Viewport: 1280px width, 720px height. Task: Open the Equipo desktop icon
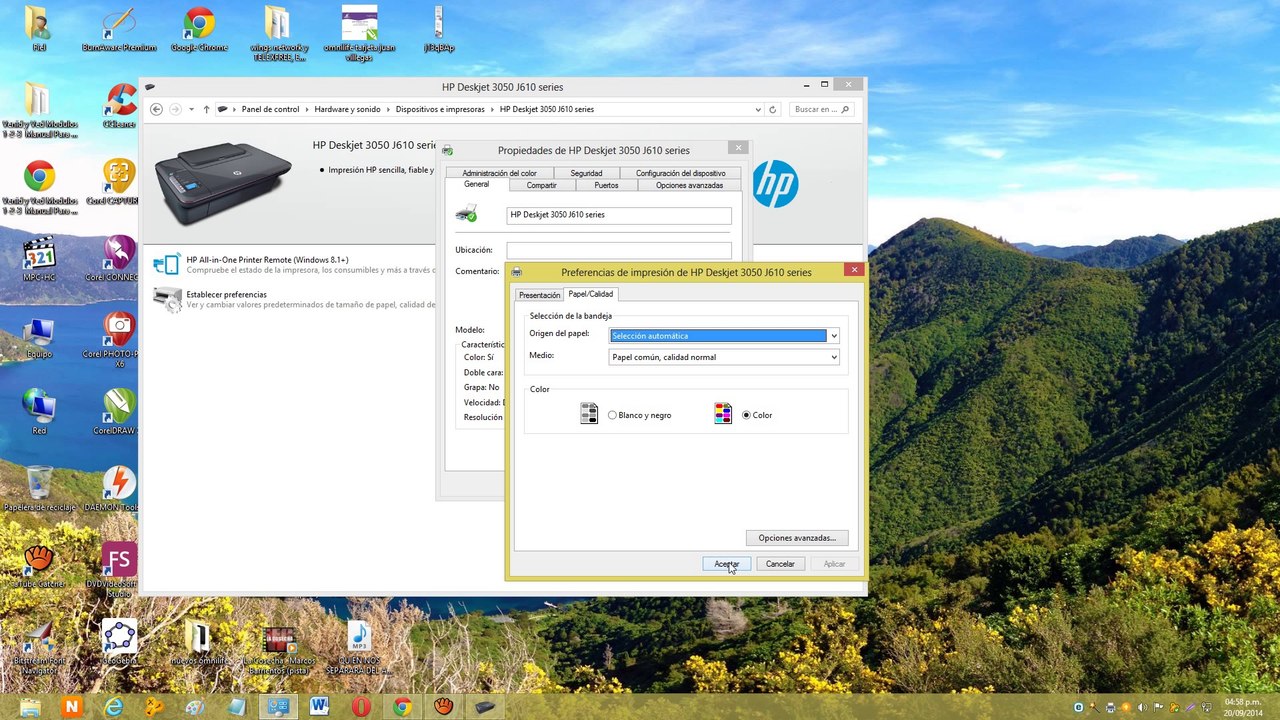click(39, 337)
